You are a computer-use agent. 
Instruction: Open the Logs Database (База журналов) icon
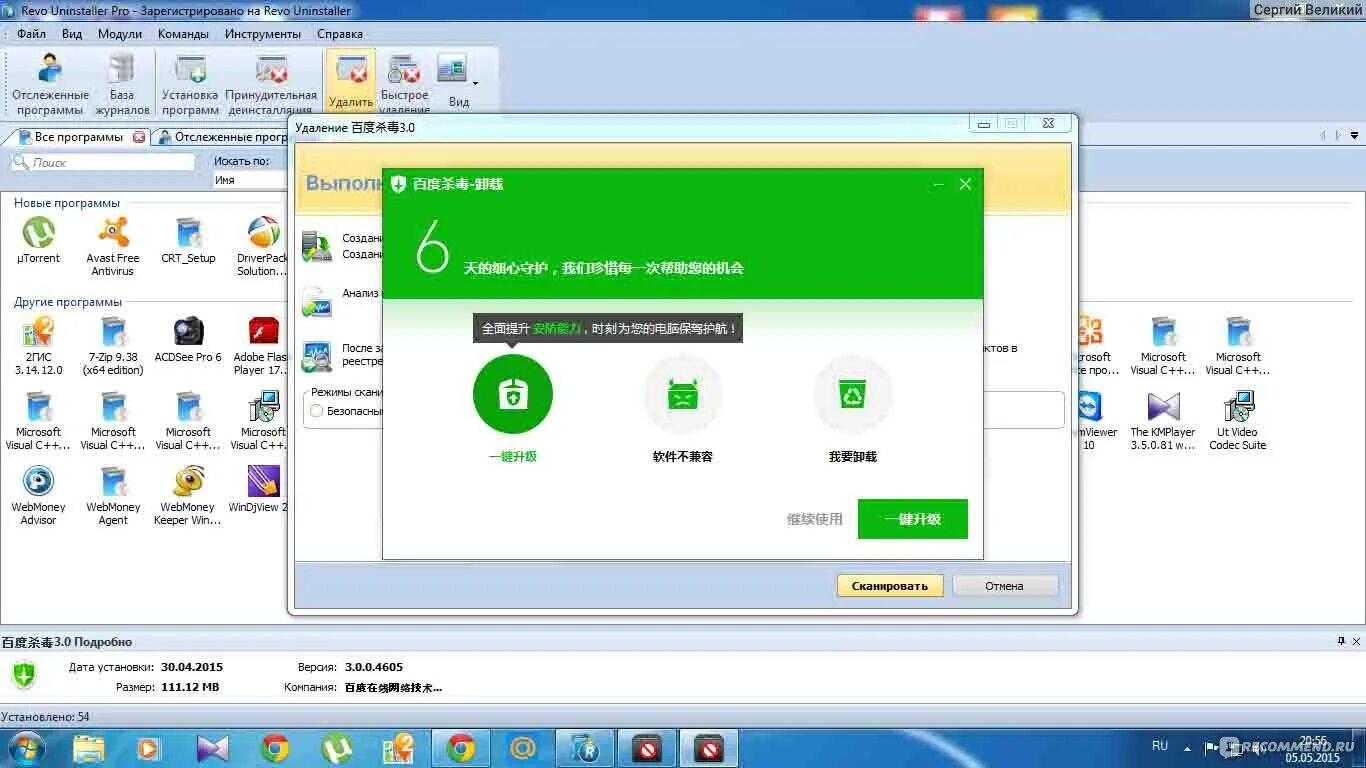(122, 83)
